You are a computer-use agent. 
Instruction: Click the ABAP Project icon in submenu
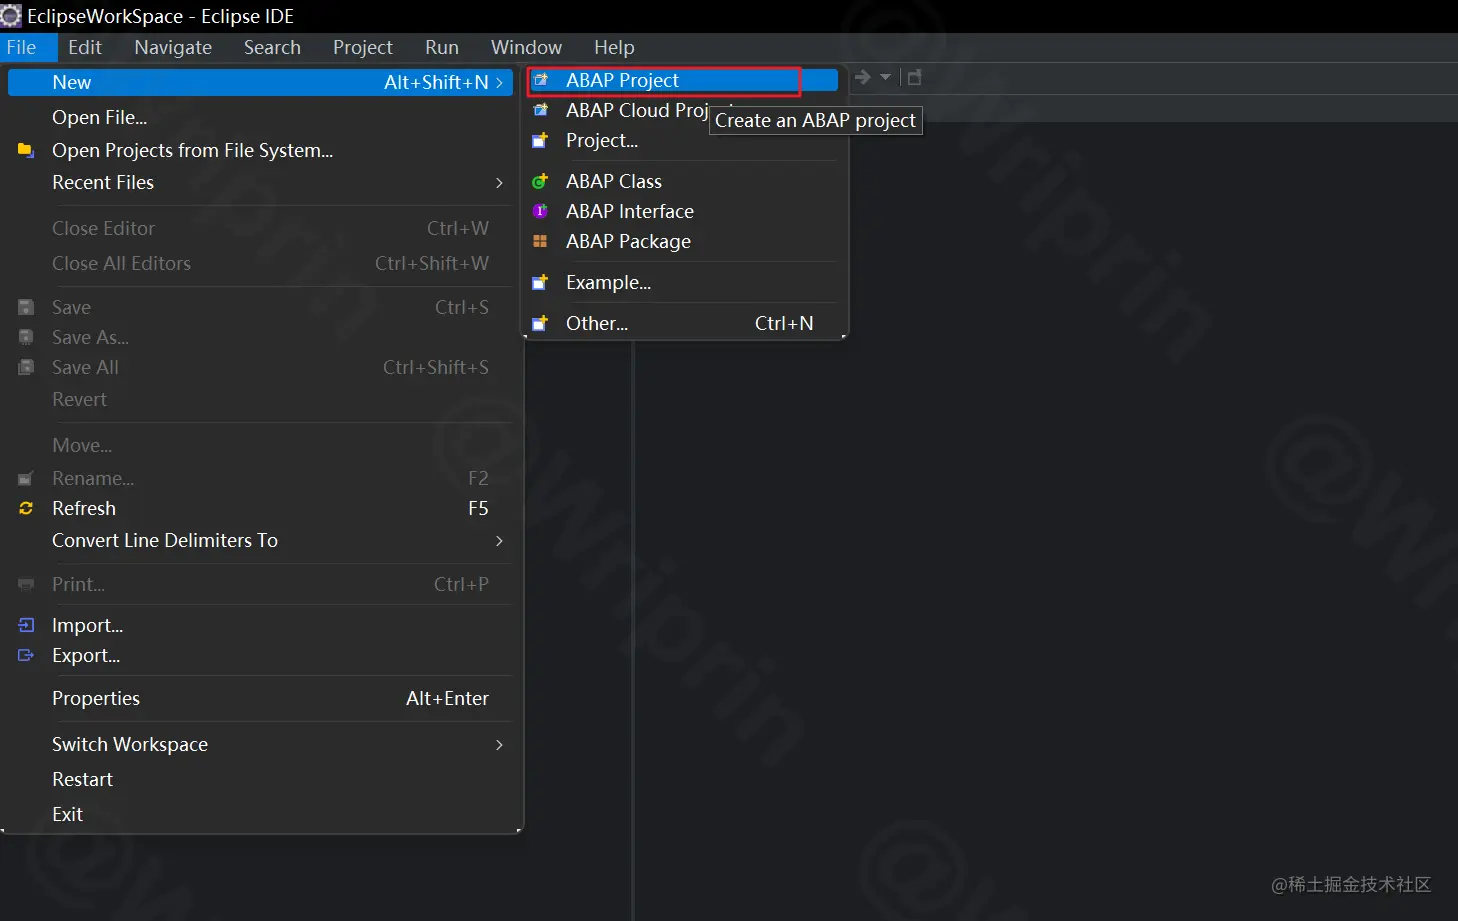(541, 80)
